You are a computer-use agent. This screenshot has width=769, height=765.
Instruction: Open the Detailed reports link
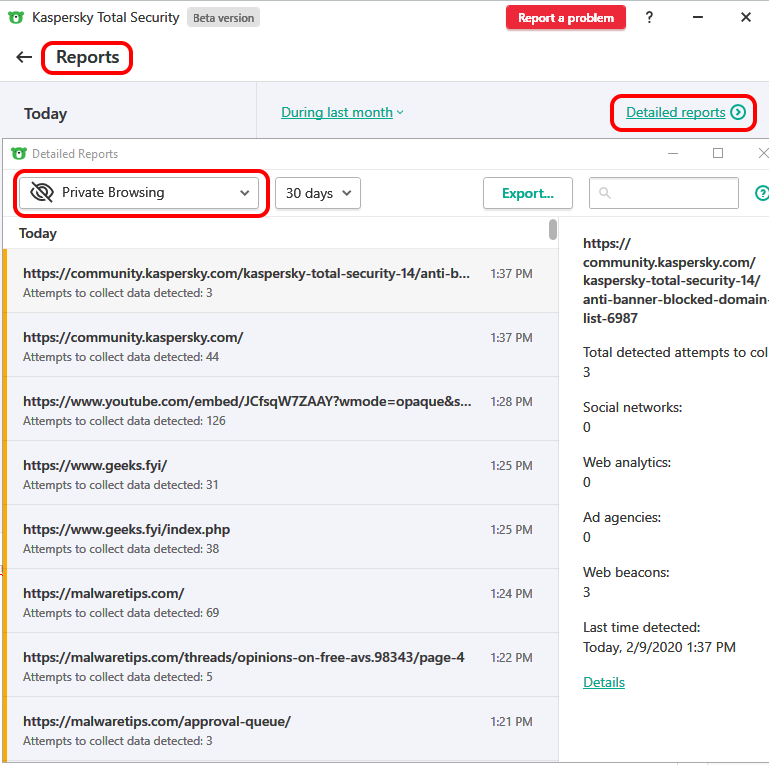pyautogui.click(x=675, y=112)
